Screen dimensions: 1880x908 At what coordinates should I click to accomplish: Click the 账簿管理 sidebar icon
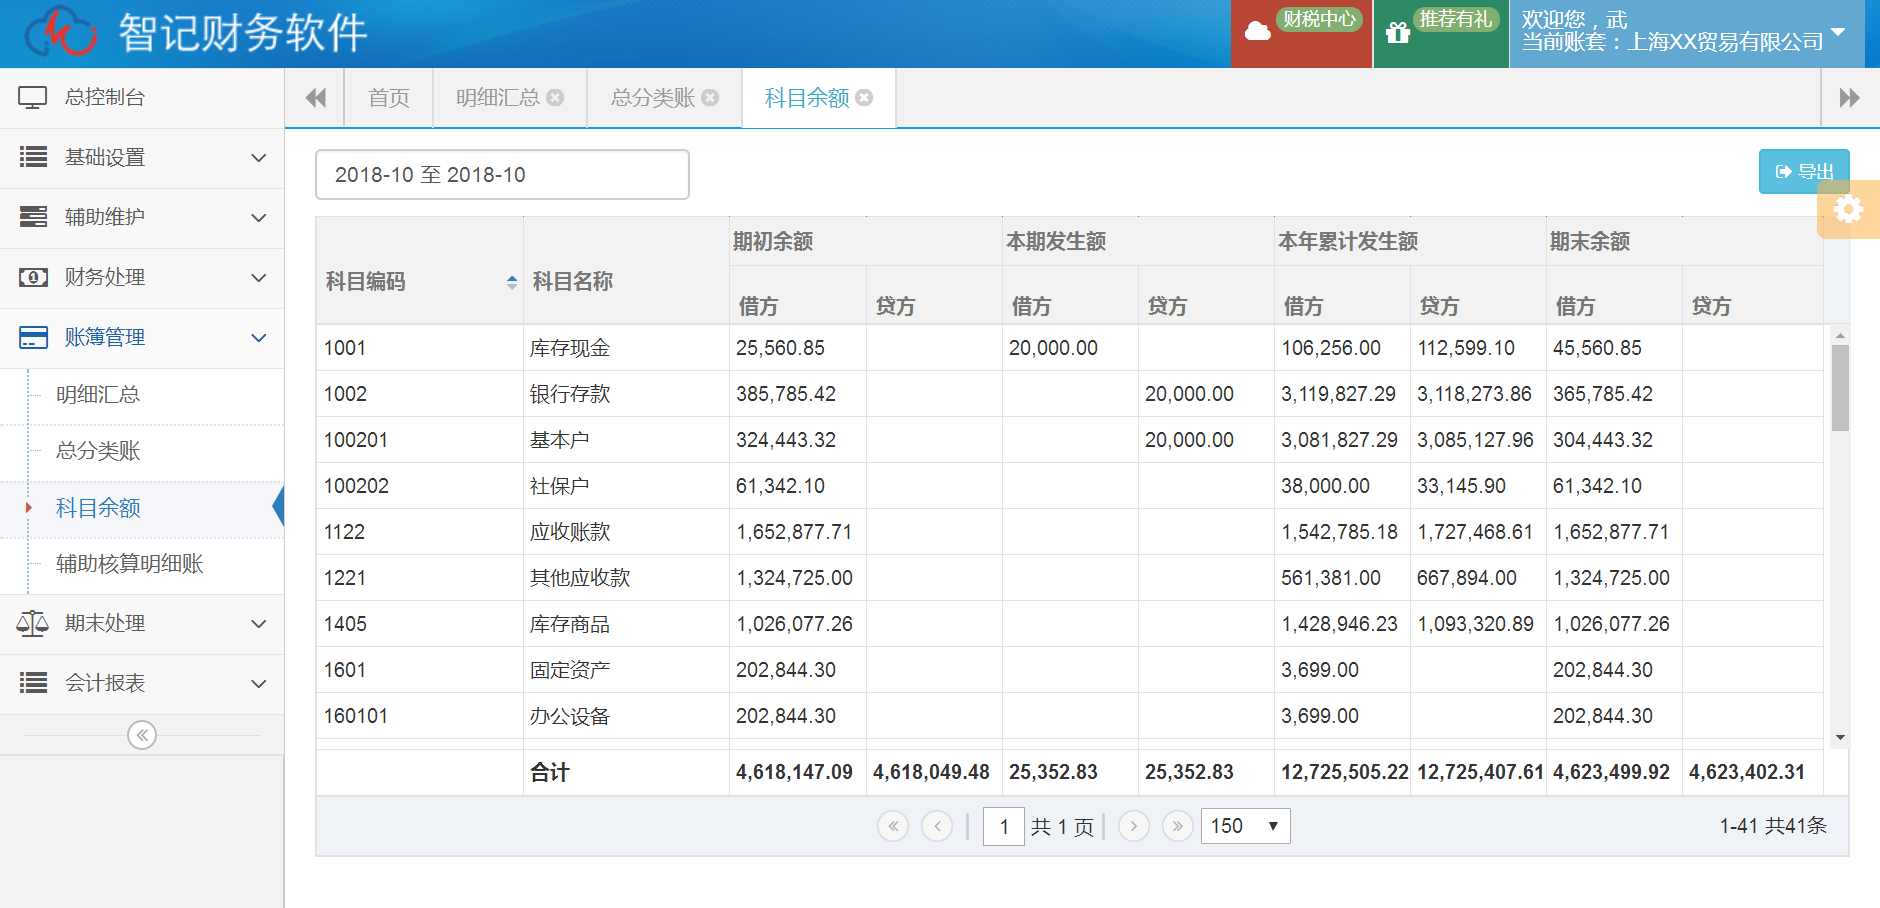pyautogui.click(x=31, y=337)
